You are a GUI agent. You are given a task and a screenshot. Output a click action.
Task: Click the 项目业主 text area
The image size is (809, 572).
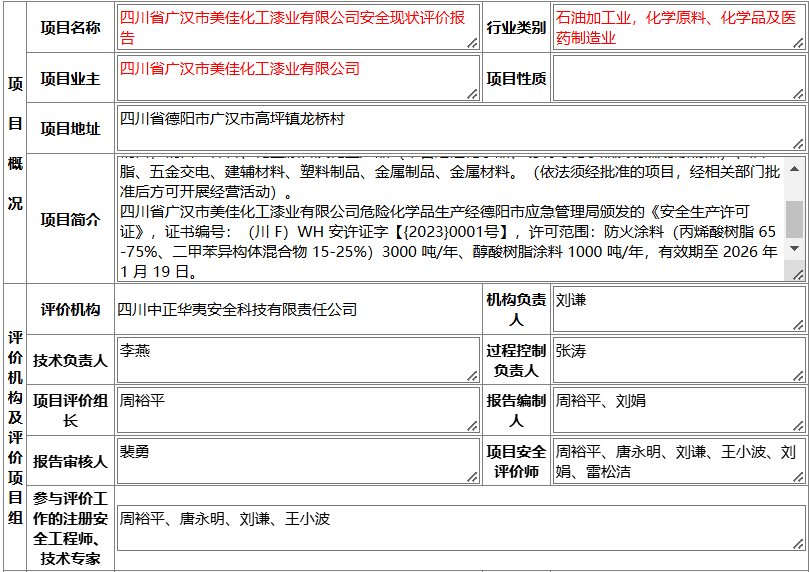(x=298, y=78)
